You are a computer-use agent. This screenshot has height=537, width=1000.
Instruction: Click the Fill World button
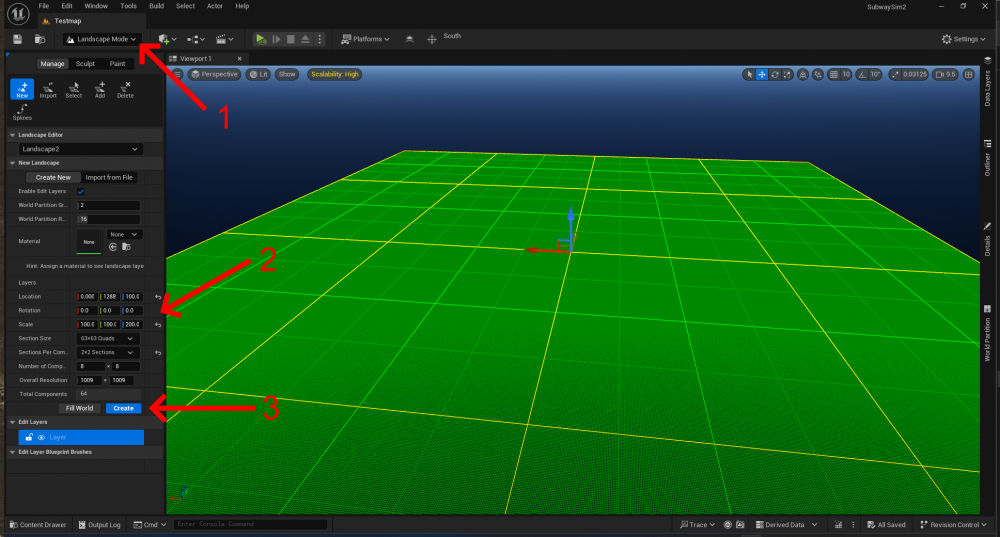click(79, 408)
